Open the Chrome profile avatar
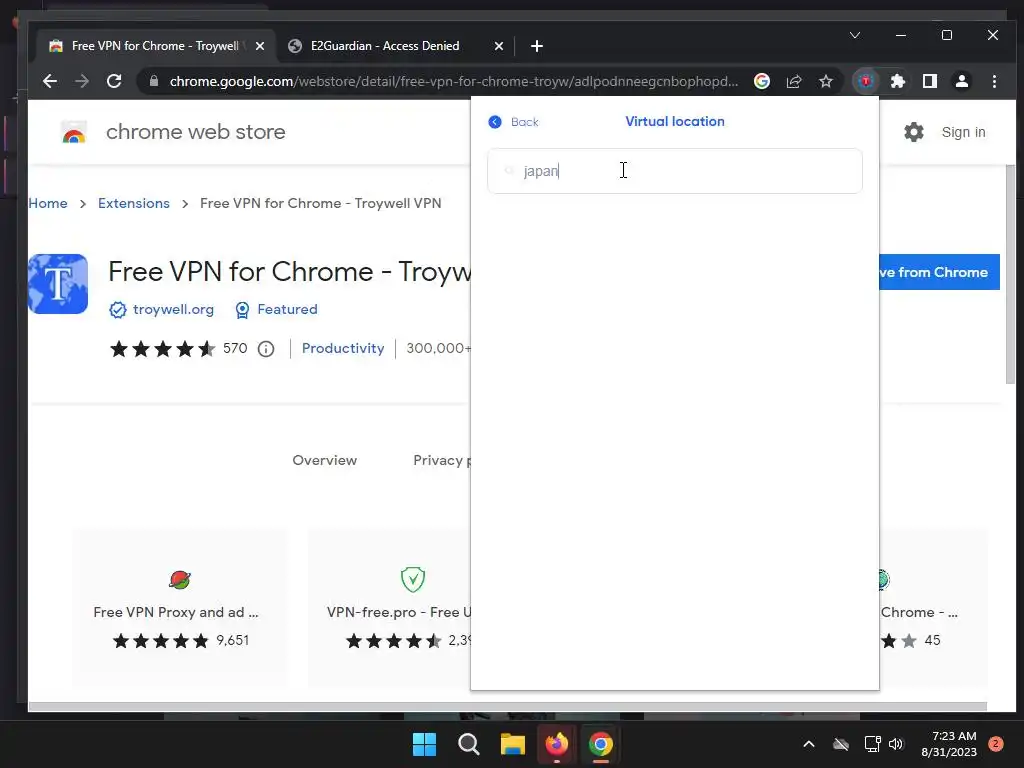This screenshot has width=1024, height=768. click(x=962, y=81)
